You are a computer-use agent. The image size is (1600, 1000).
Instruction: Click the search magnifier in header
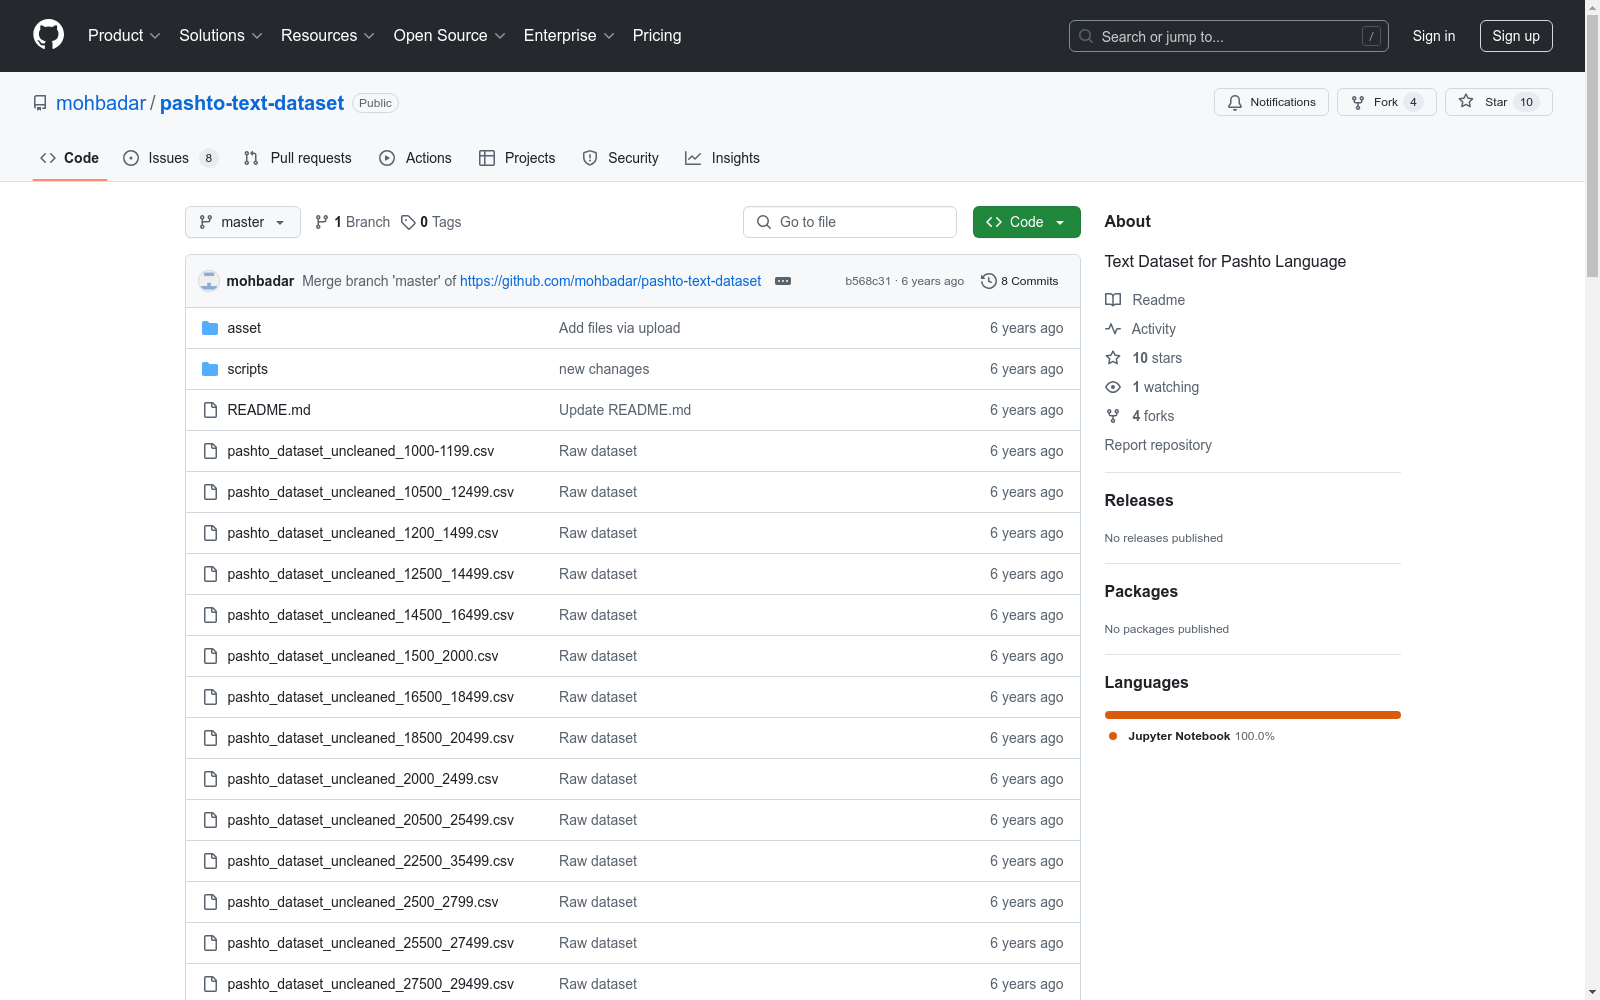point(1086,36)
